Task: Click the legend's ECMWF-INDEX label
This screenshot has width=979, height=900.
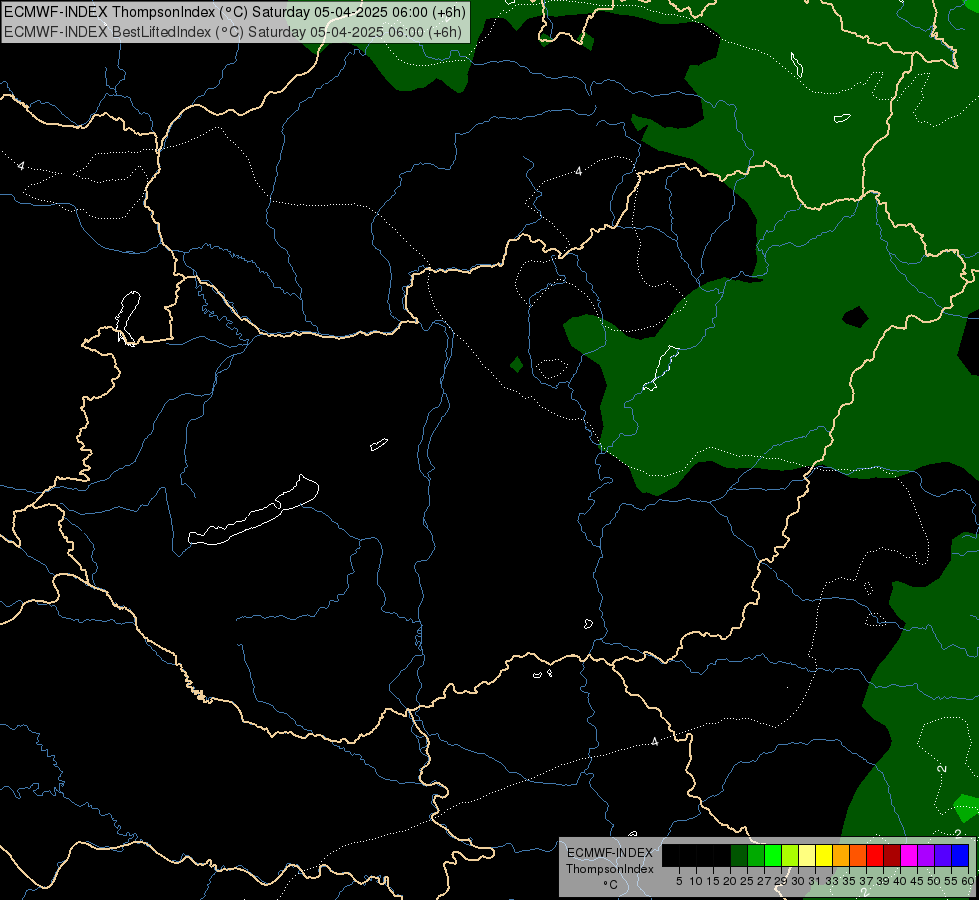Action: click(x=610, y=853)
